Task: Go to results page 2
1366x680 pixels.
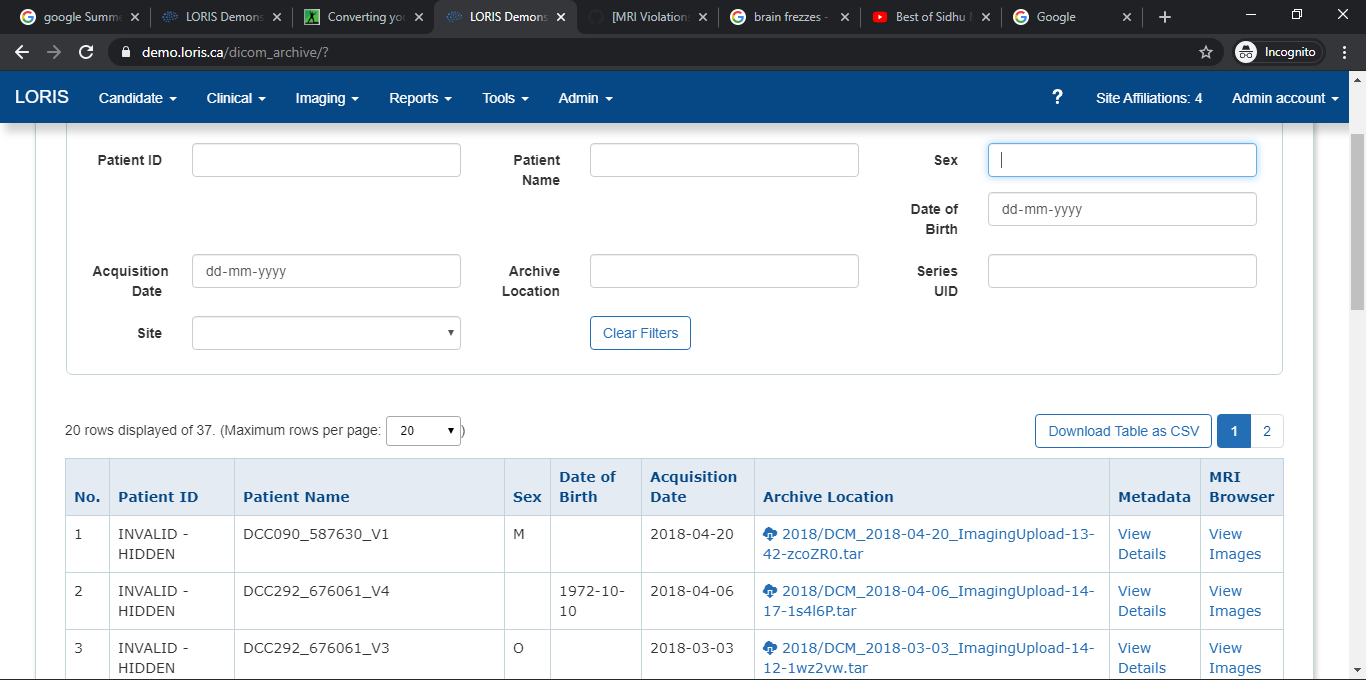Action: tap(1266, 430)
